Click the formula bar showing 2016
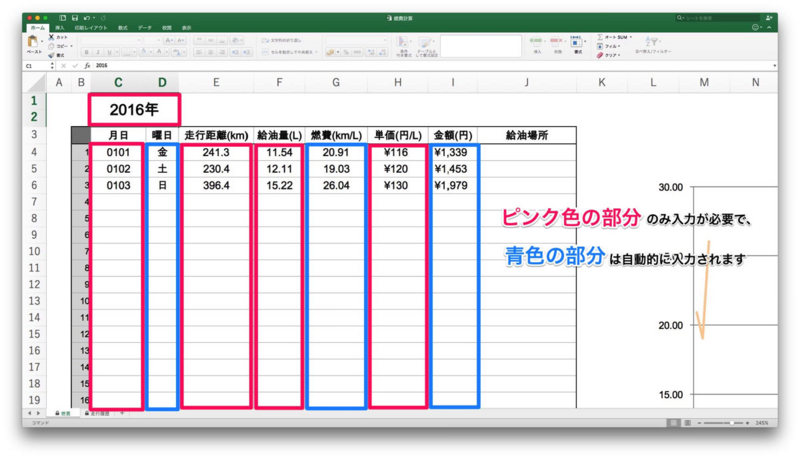This screenshot has width=800, height=459. [432, 66]
